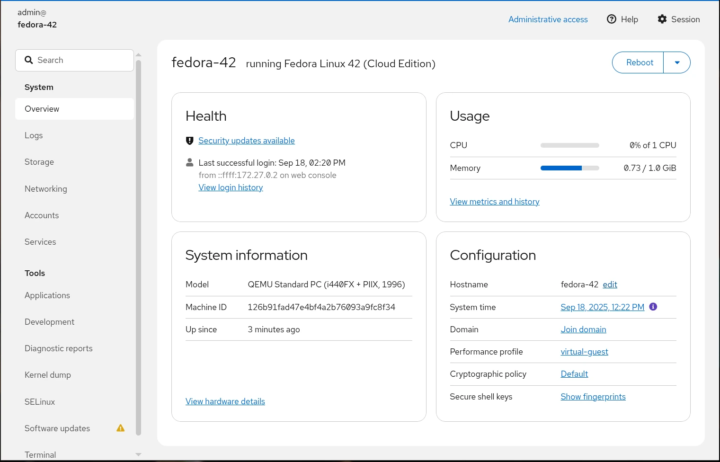Open Accounts in sidebar
The width and height of the screenshot is (720, 462).
pos(74,215)
